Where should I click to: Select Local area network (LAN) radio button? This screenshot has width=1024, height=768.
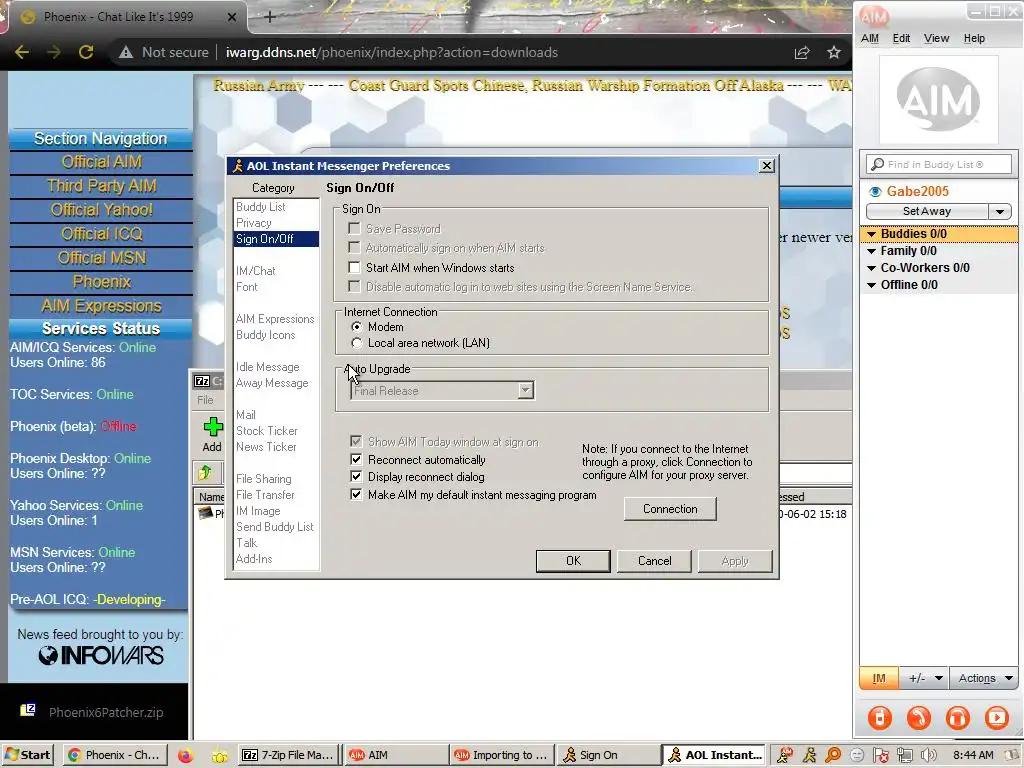click(357, 343)
